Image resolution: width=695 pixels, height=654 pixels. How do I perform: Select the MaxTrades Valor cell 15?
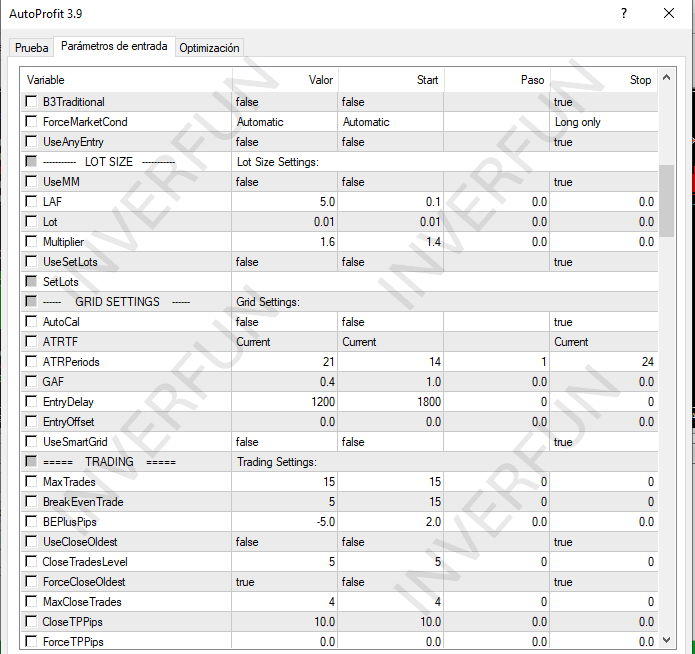[285, 482]
